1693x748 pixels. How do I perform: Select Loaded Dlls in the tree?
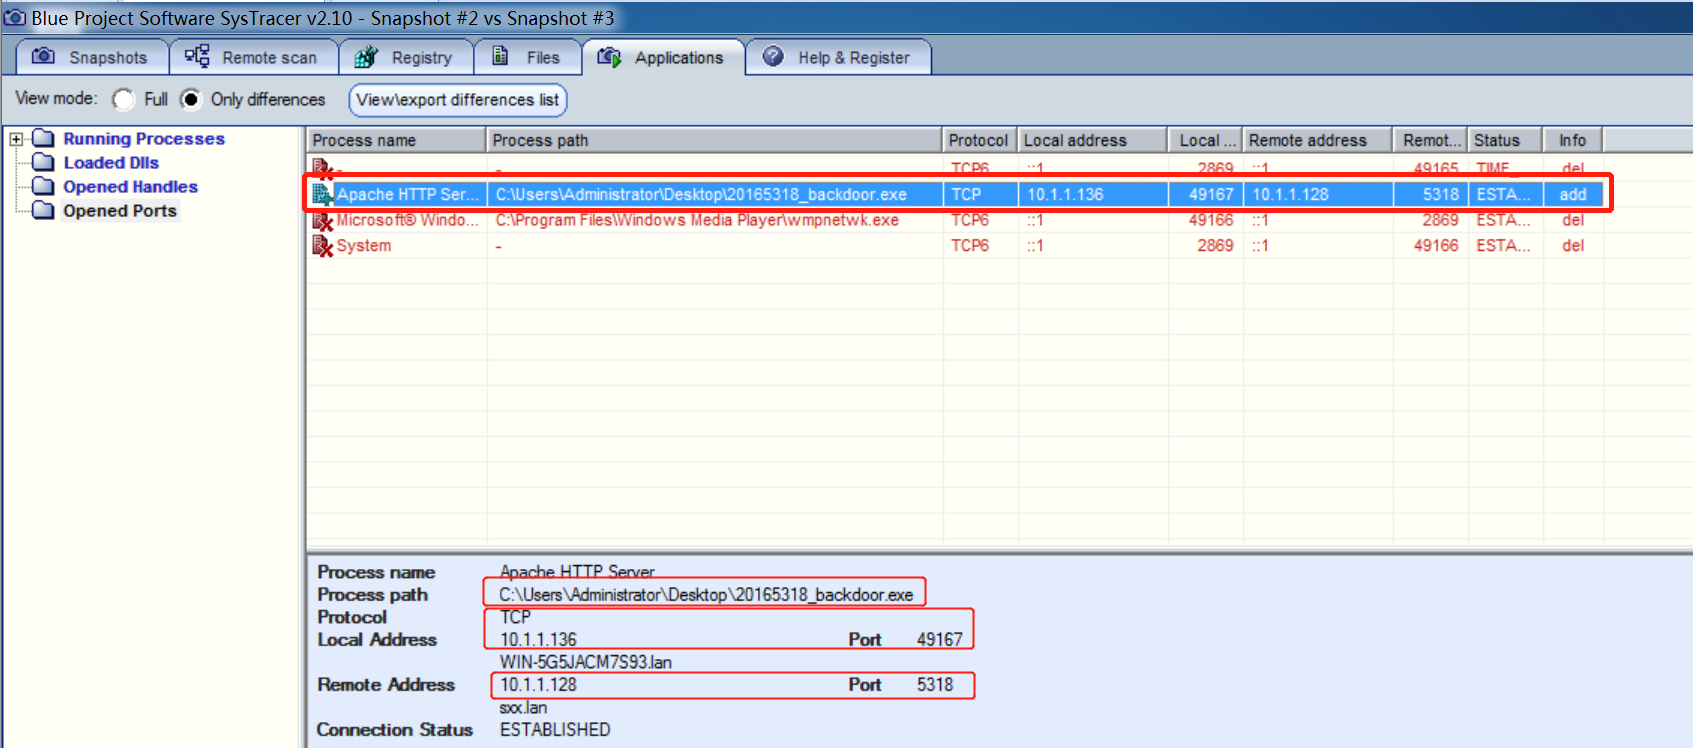111,163
